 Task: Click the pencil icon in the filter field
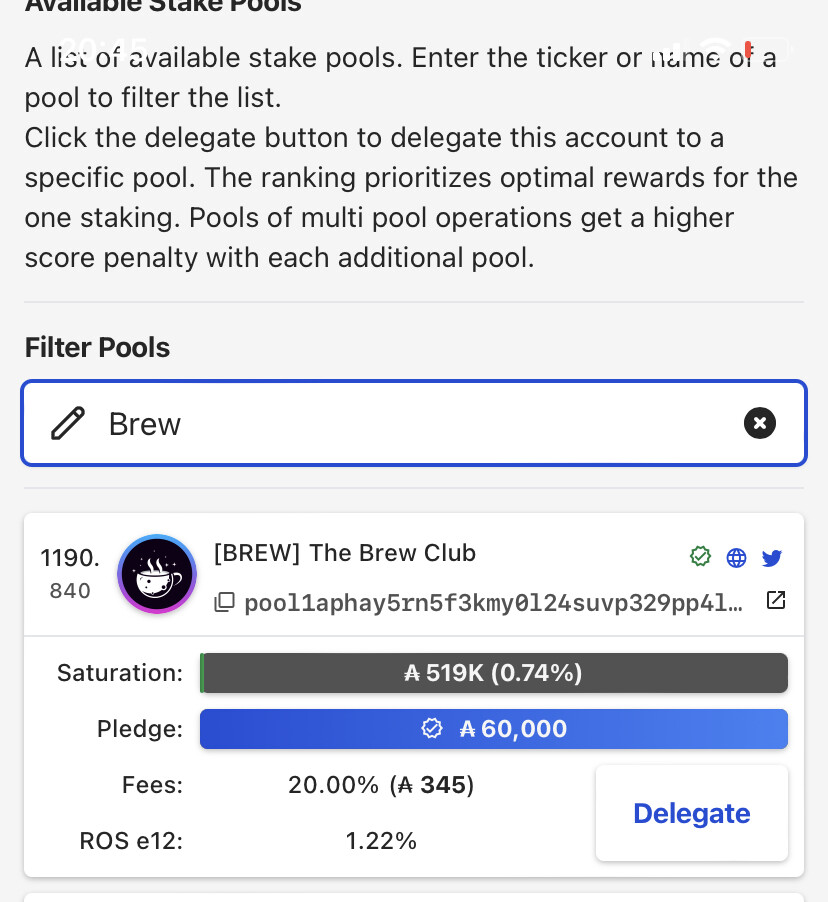pyautogui.click(x=68, y=424)
